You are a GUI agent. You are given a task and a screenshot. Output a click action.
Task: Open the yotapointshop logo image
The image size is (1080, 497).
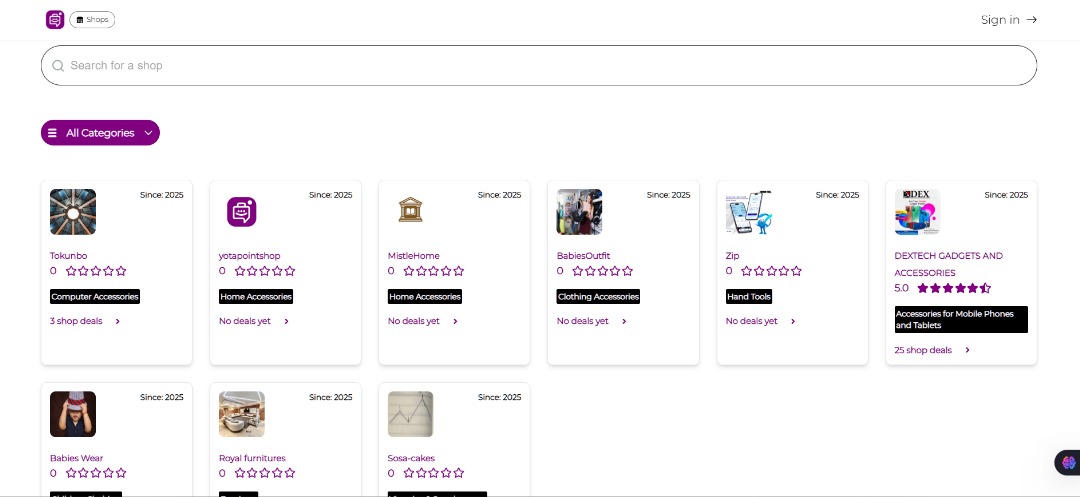click(x=242, y=212)
